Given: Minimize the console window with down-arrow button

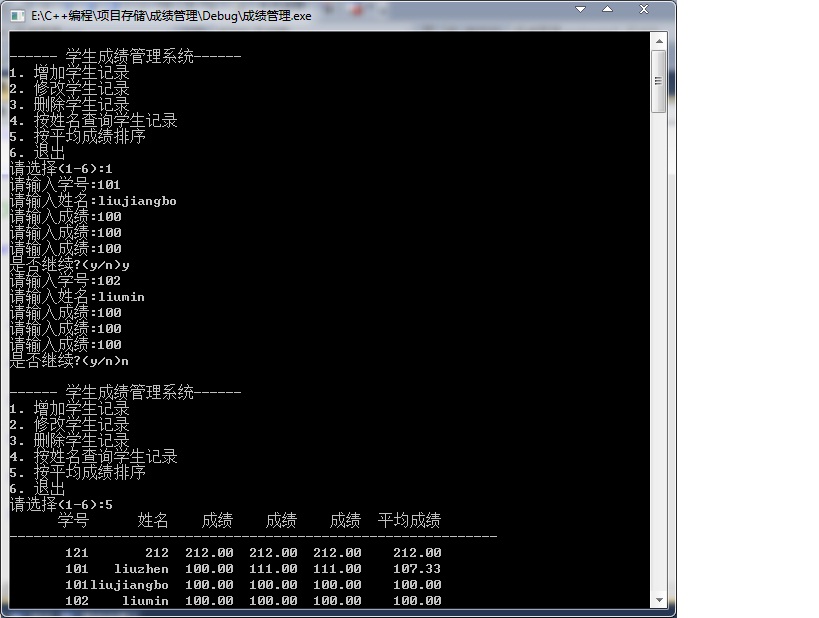Looking at the screenshot, I should (x=580, y=9).
